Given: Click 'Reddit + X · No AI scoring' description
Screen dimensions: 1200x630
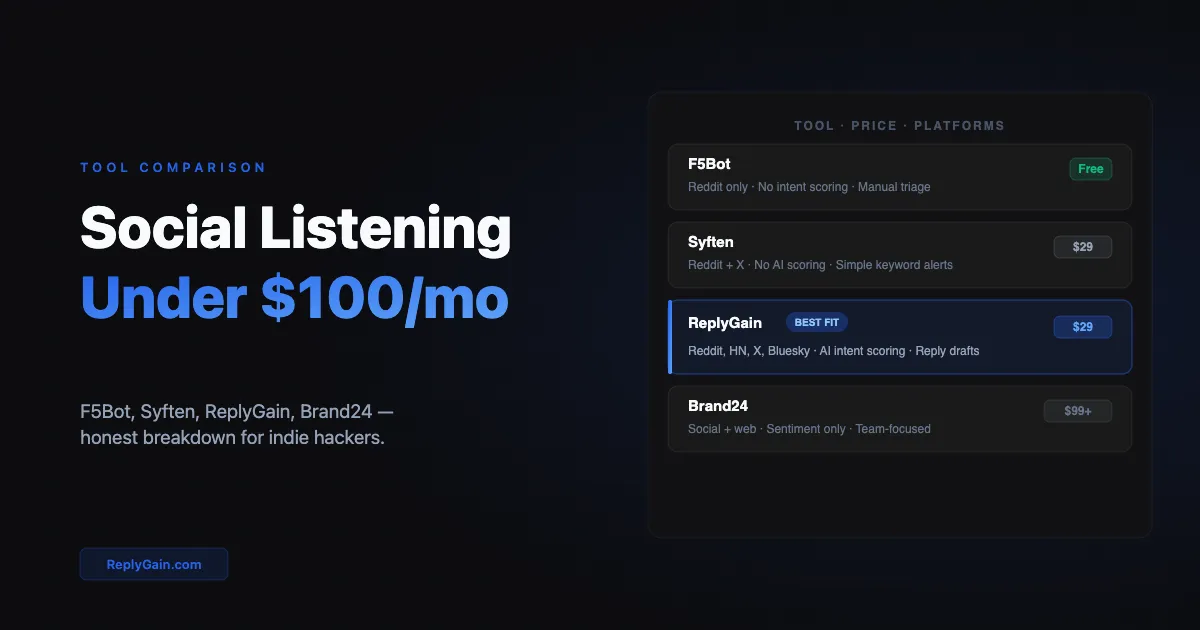Looking at the screenshot, I should click(820, 265).
